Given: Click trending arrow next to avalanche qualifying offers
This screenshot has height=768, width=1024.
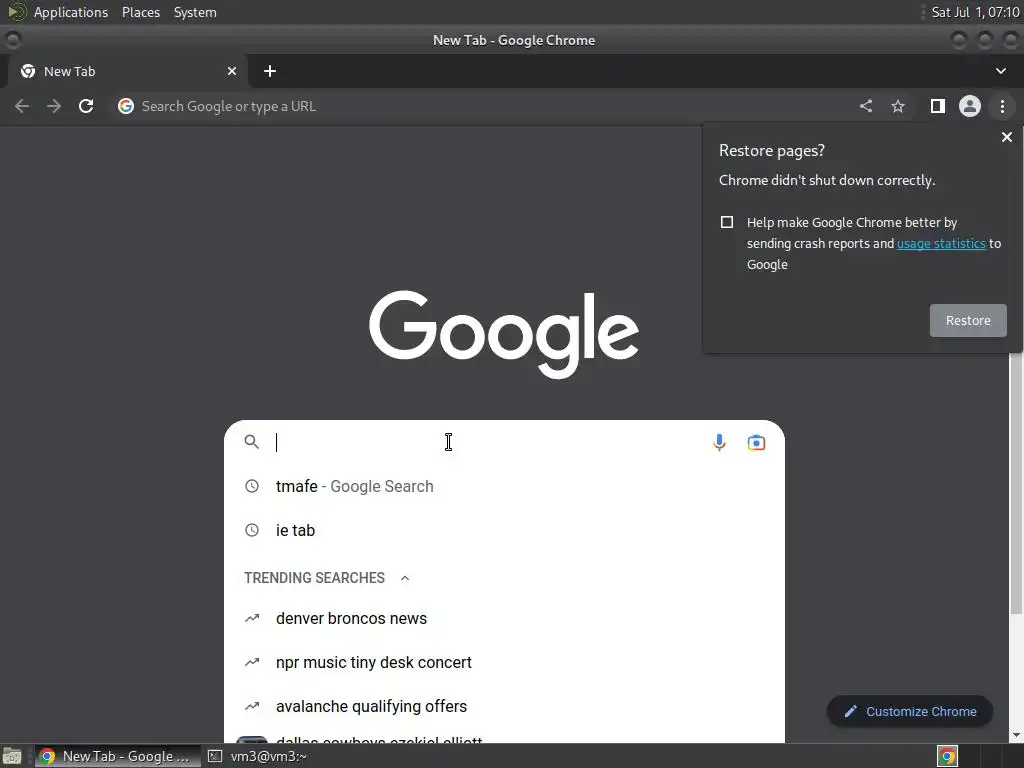Looking at the screenshot, I should (x=252, y=706).
